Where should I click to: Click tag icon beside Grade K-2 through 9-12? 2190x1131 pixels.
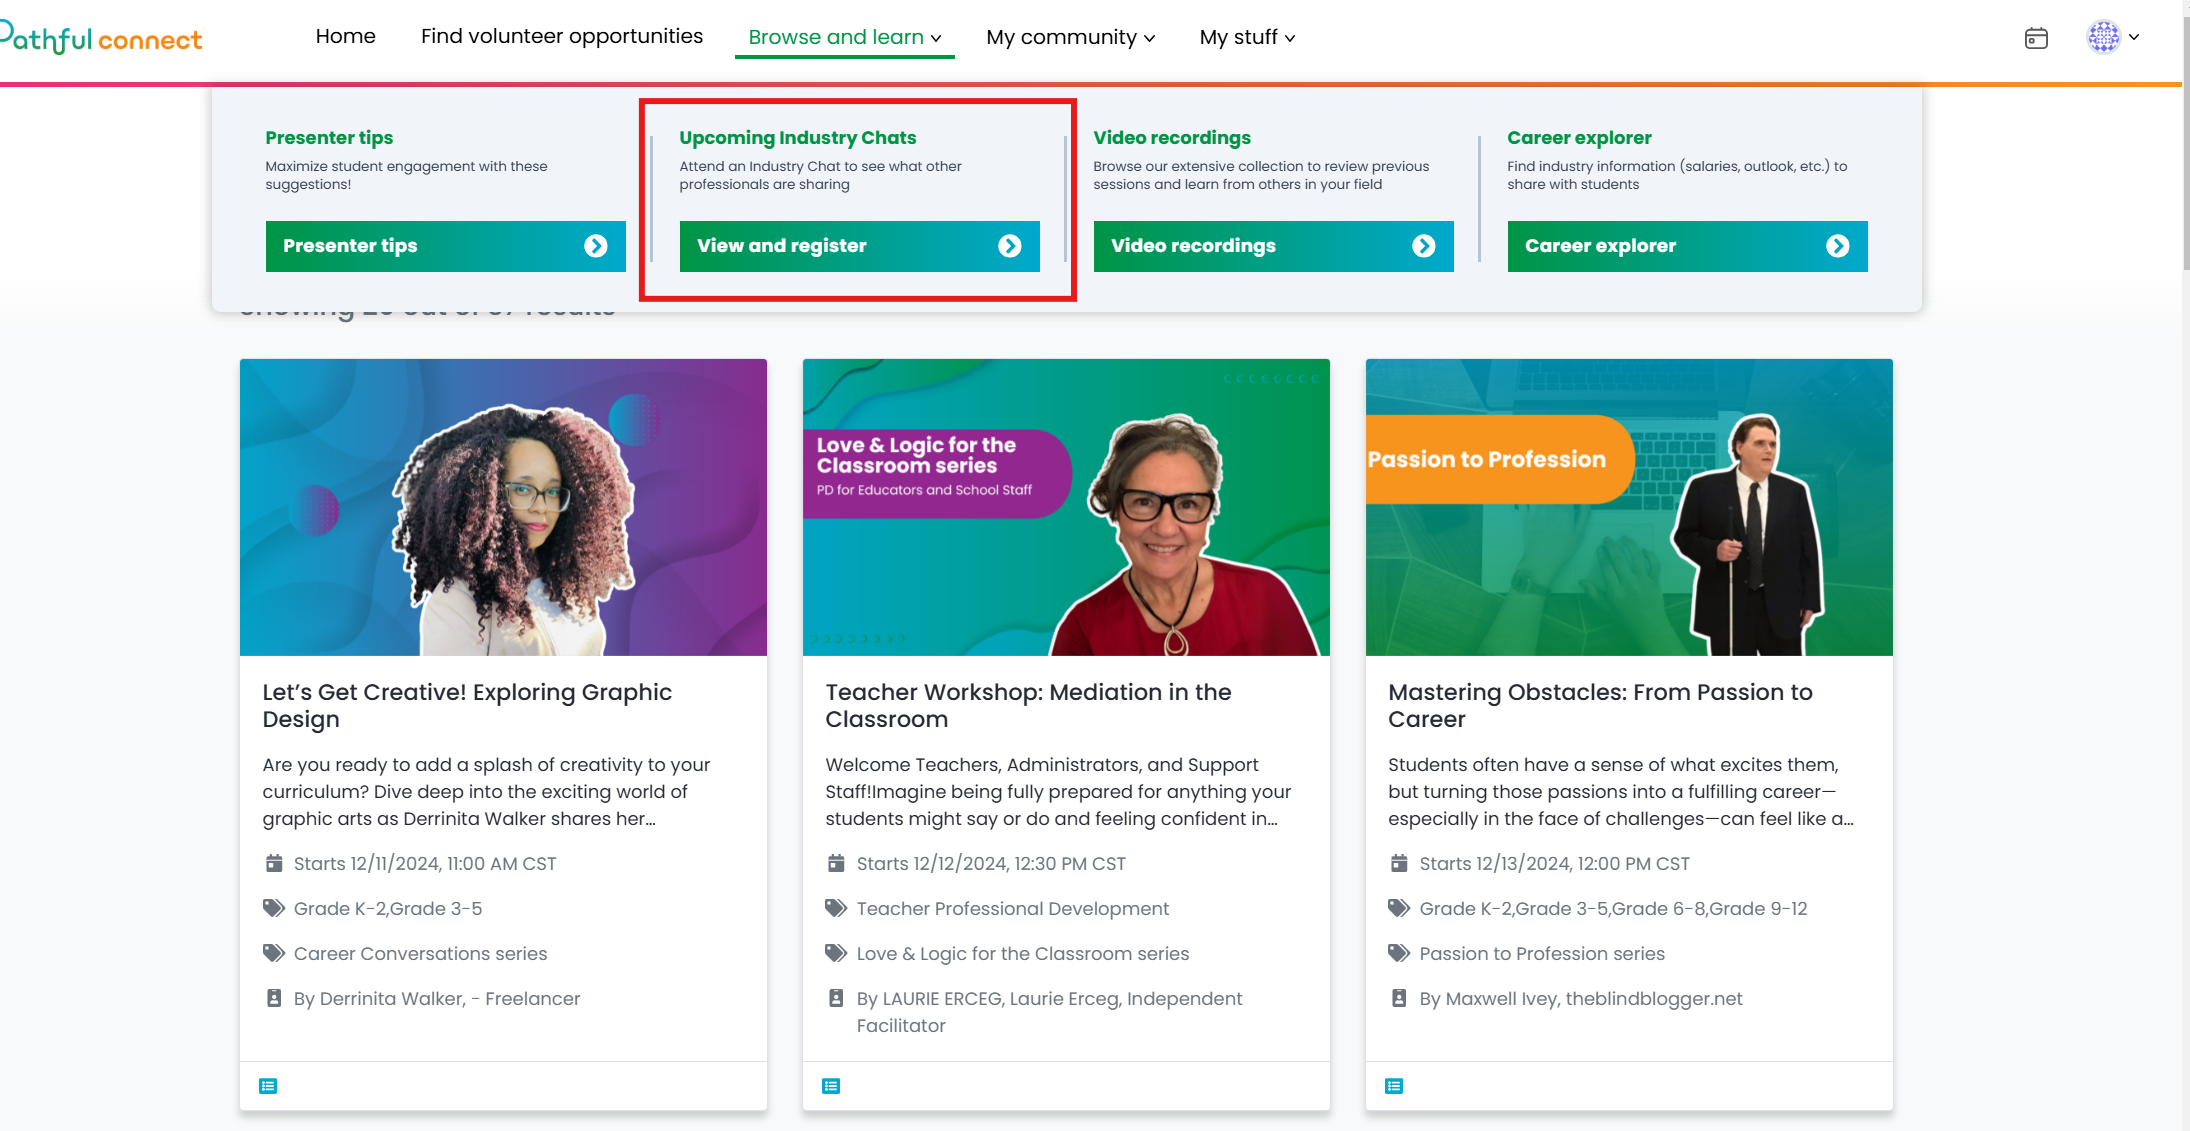click(x=1400, y=908)
